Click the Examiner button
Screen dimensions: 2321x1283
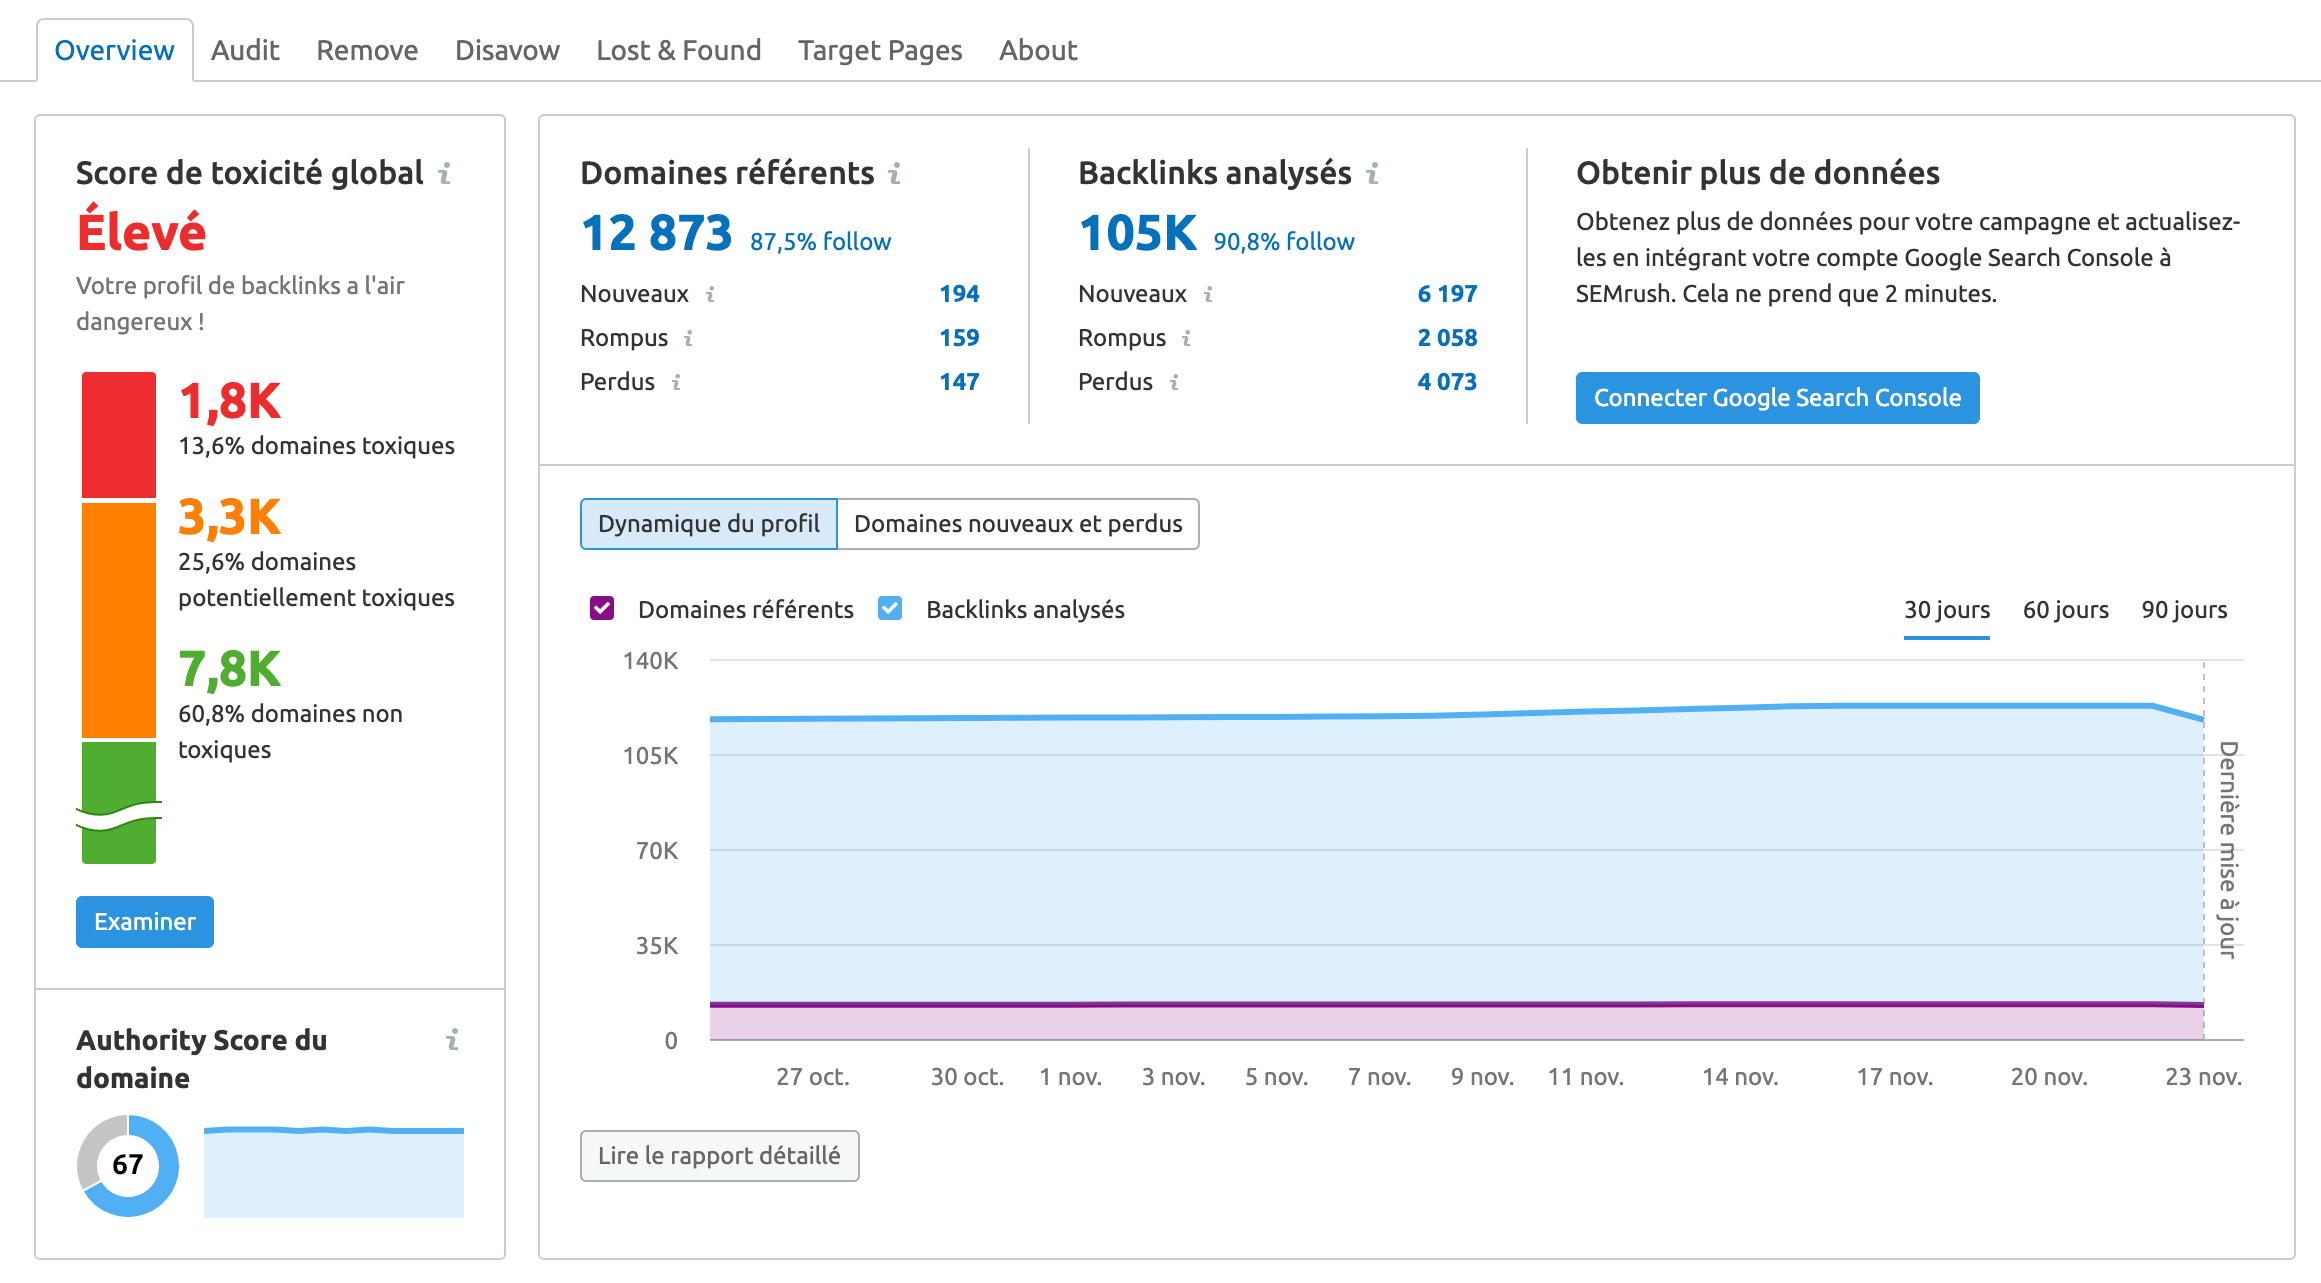(144, 921)
